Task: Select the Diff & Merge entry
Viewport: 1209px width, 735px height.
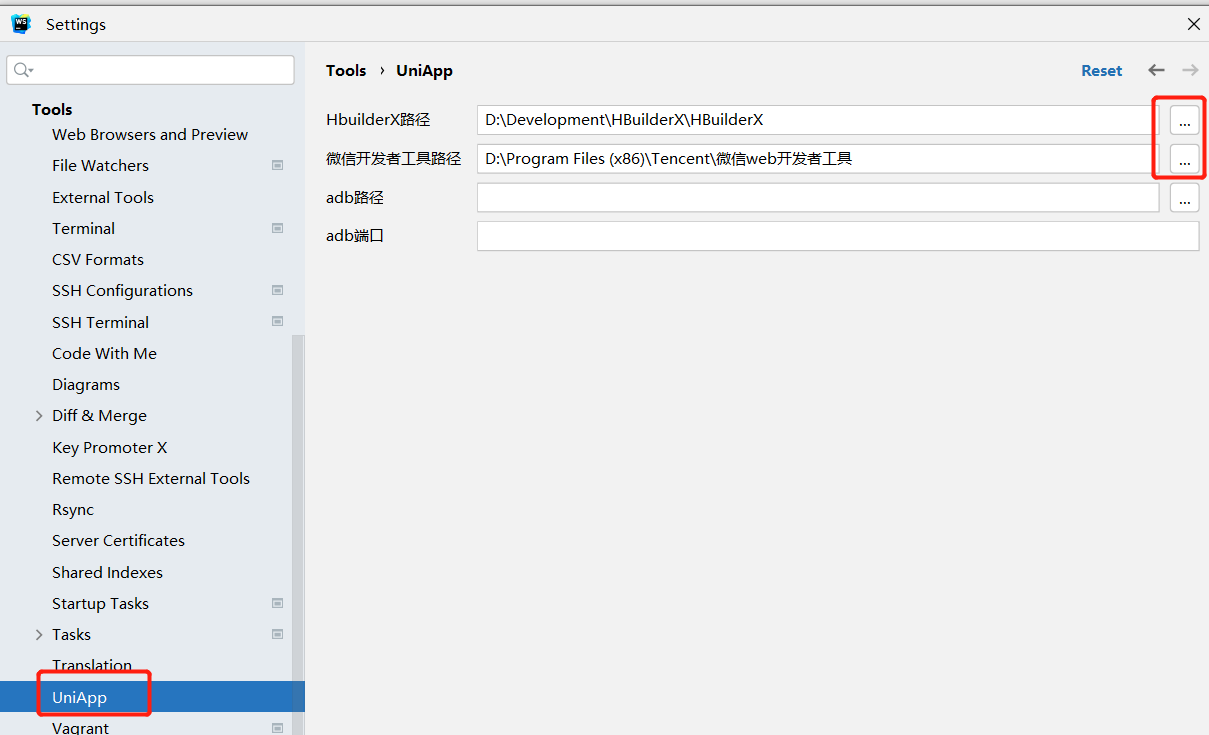Action: point(99,415)
